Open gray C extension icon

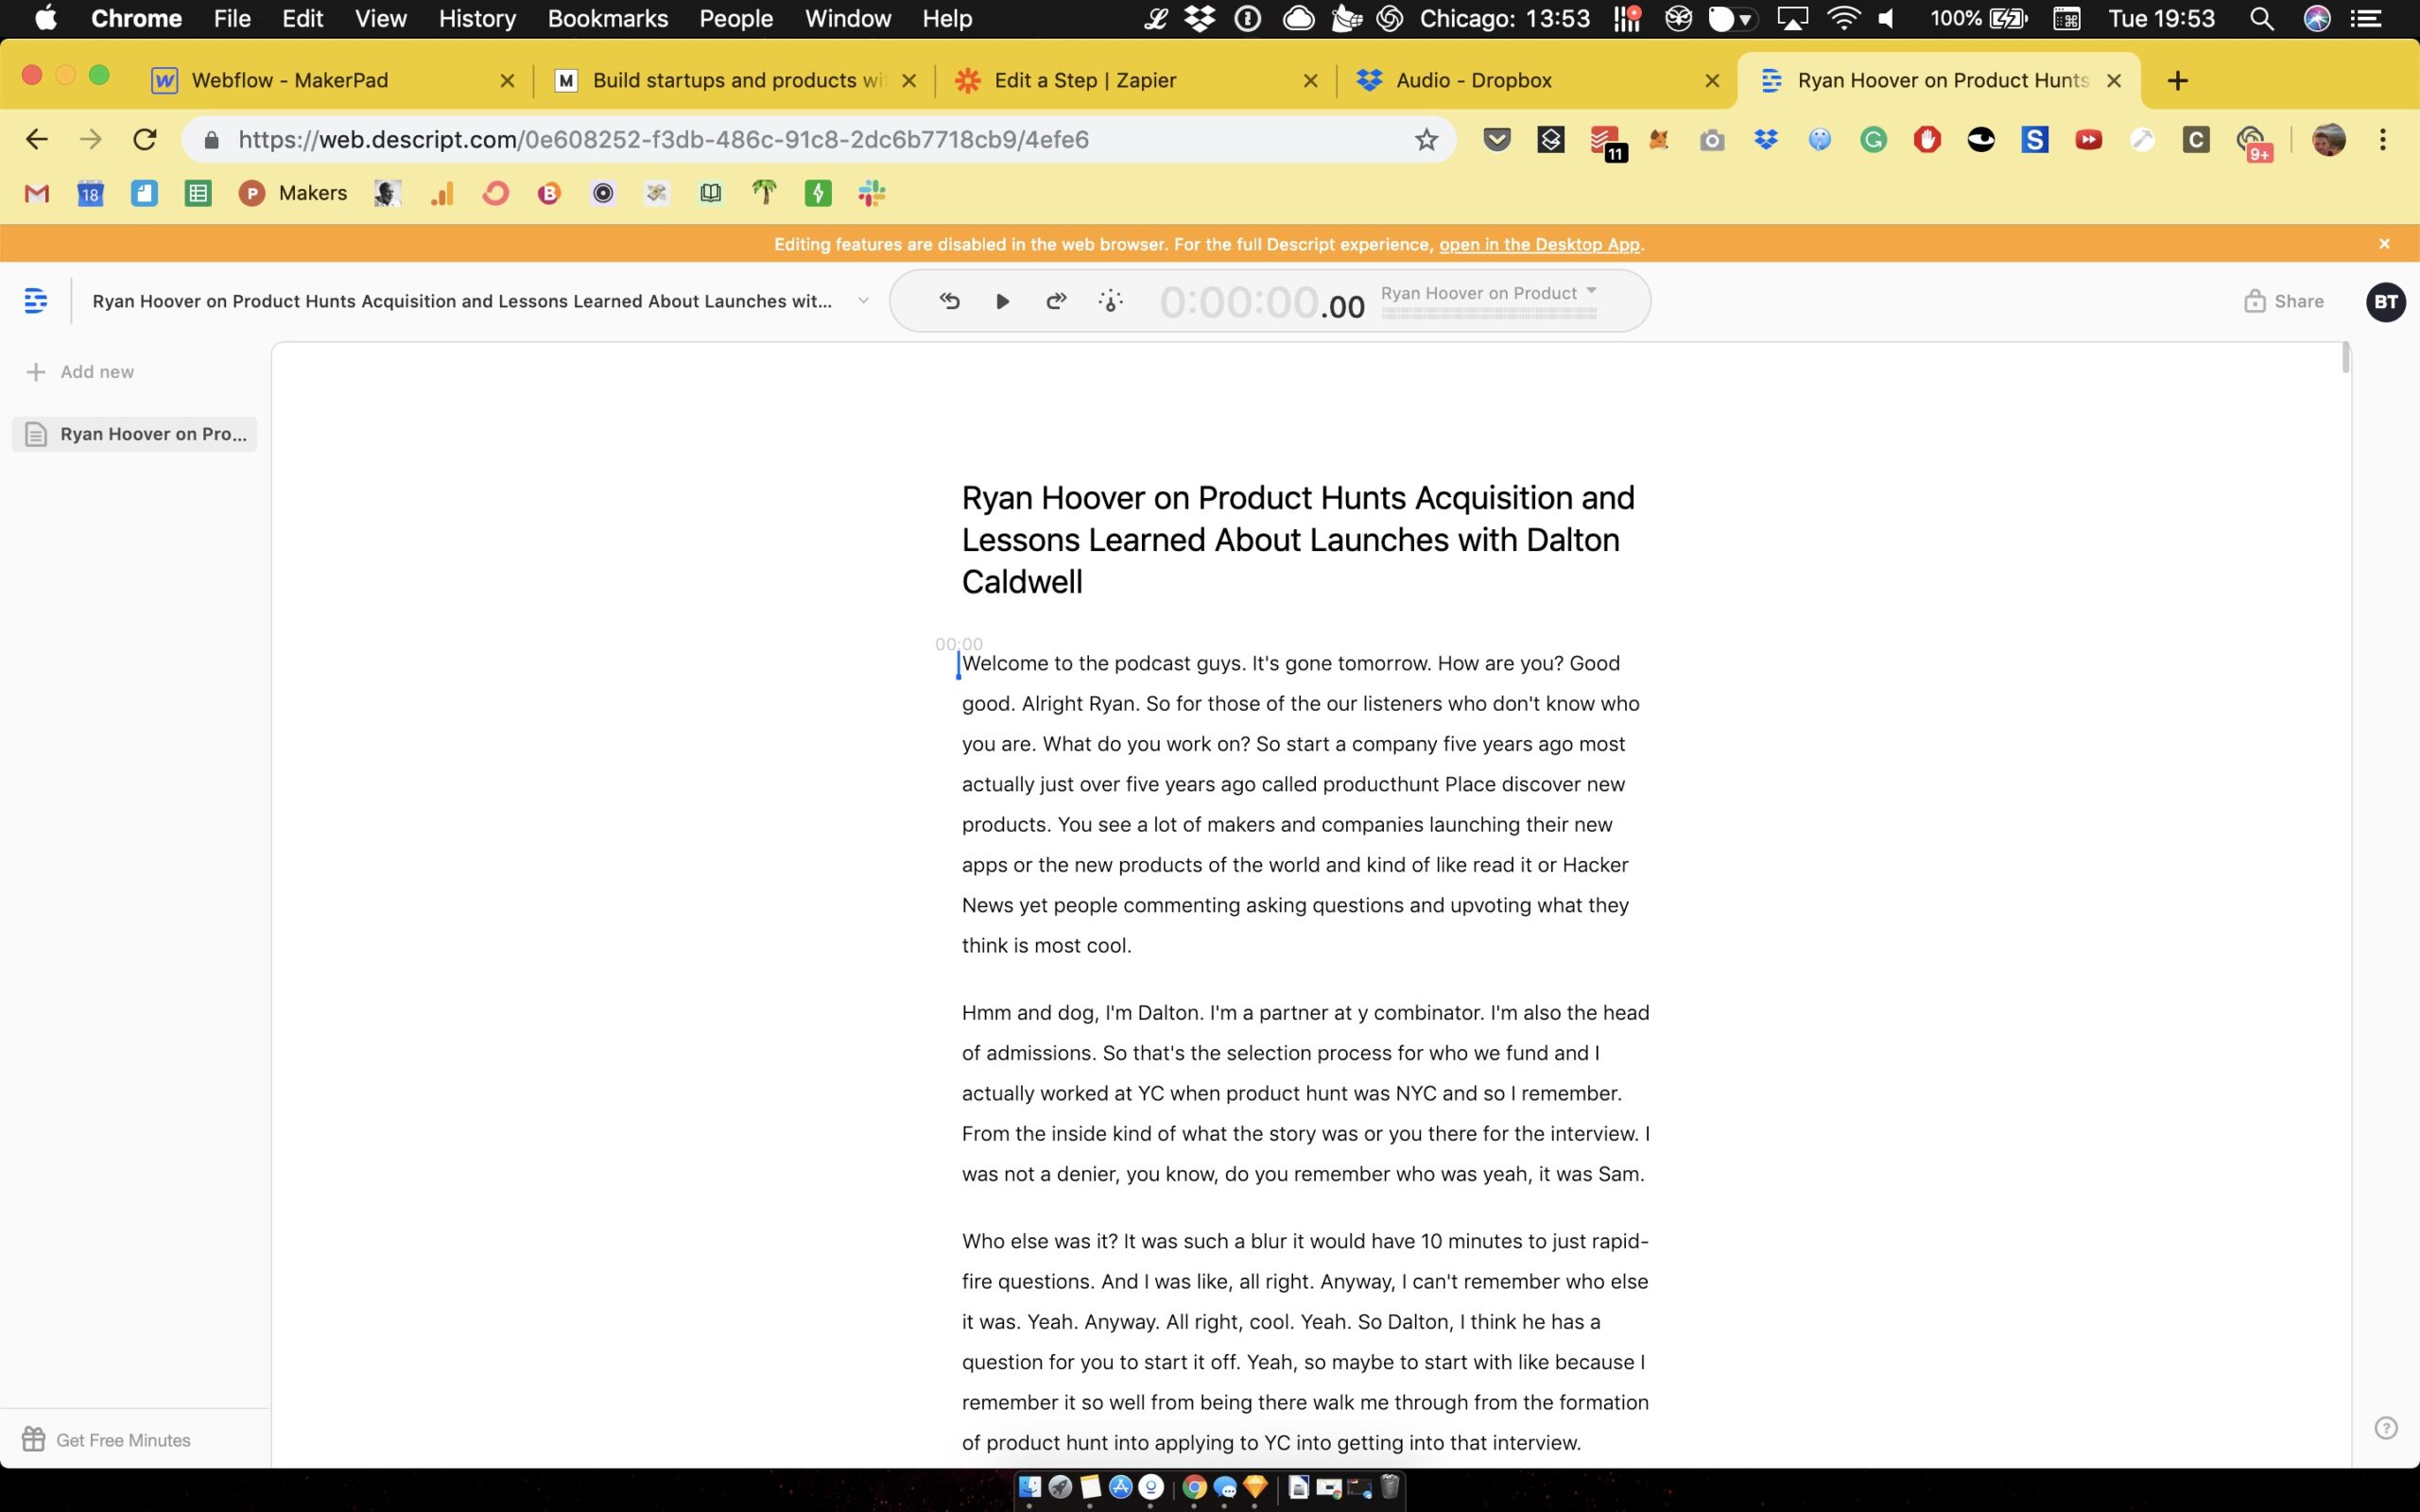coord(2195,139)
